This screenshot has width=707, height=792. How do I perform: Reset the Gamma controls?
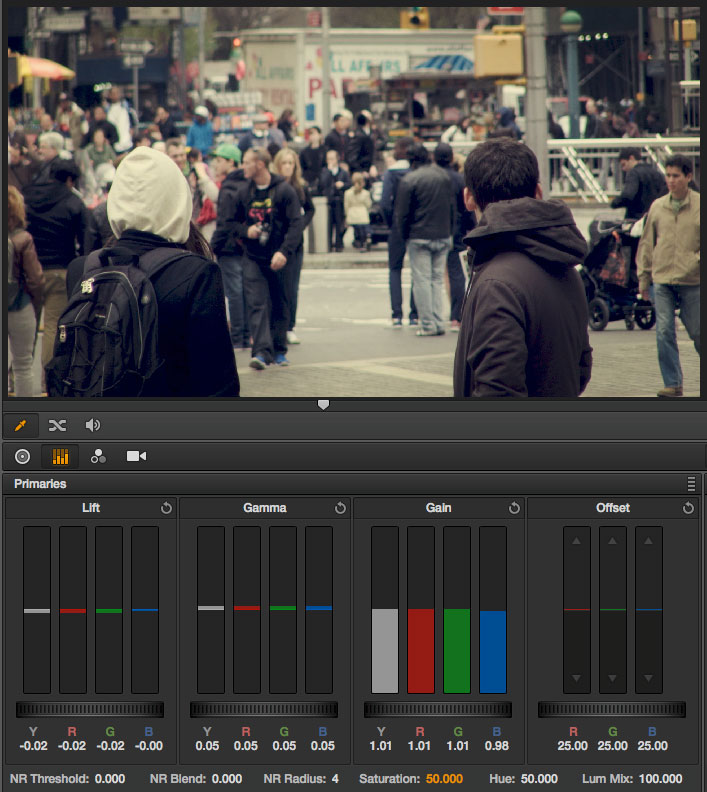[x=340, y=508]
